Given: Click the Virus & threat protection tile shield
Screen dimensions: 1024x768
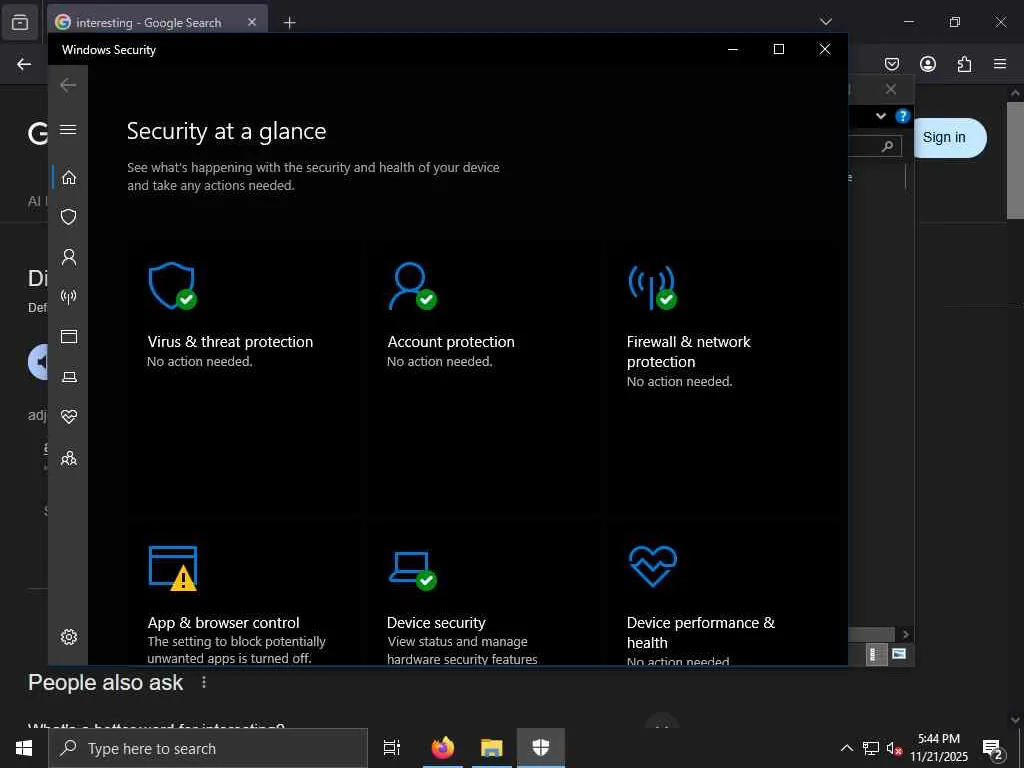Looking at the screenshot, I should [x=172, y=285].
